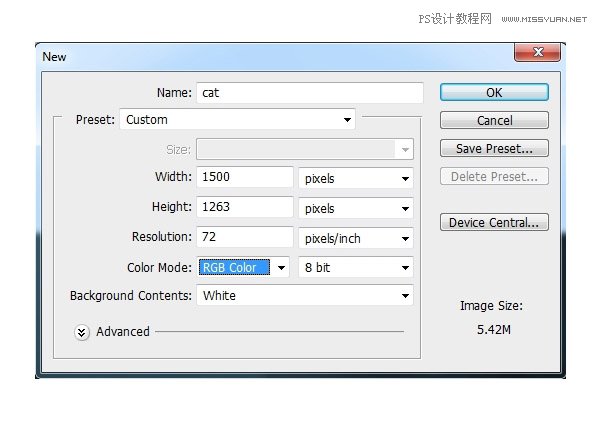Expand the Advanced section chevron
The image size is (600, 421).
coord(82,332)
